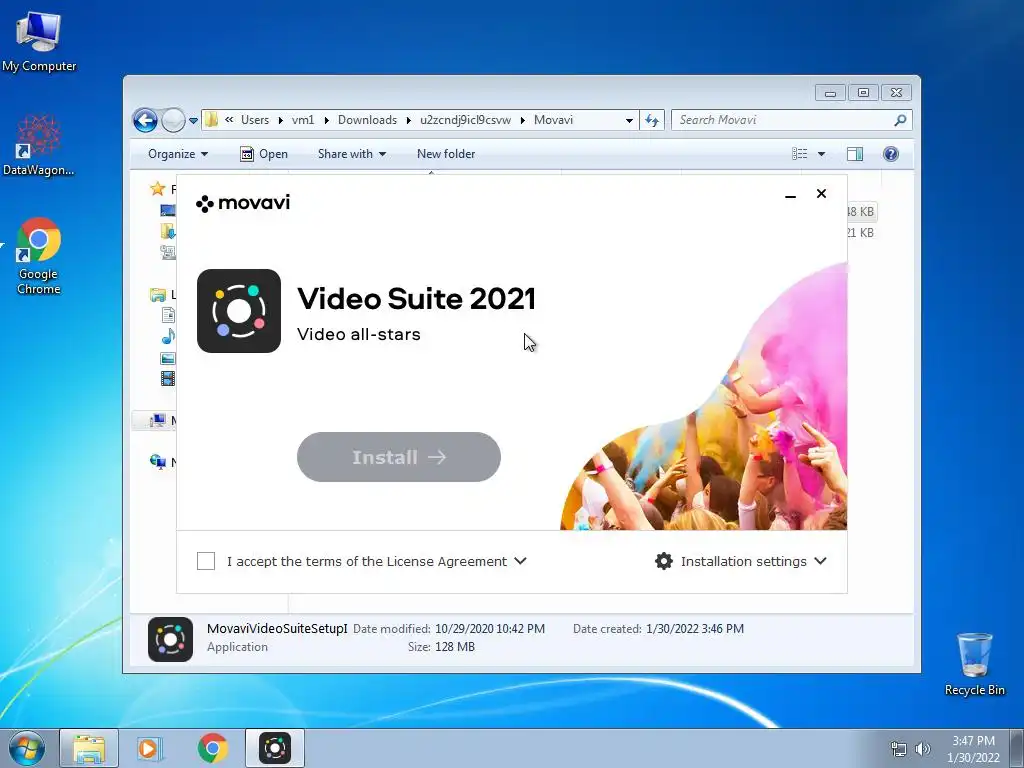Select the Videos library icon
This screenshot has width=1024, height=768.
(x=168, y=379)
